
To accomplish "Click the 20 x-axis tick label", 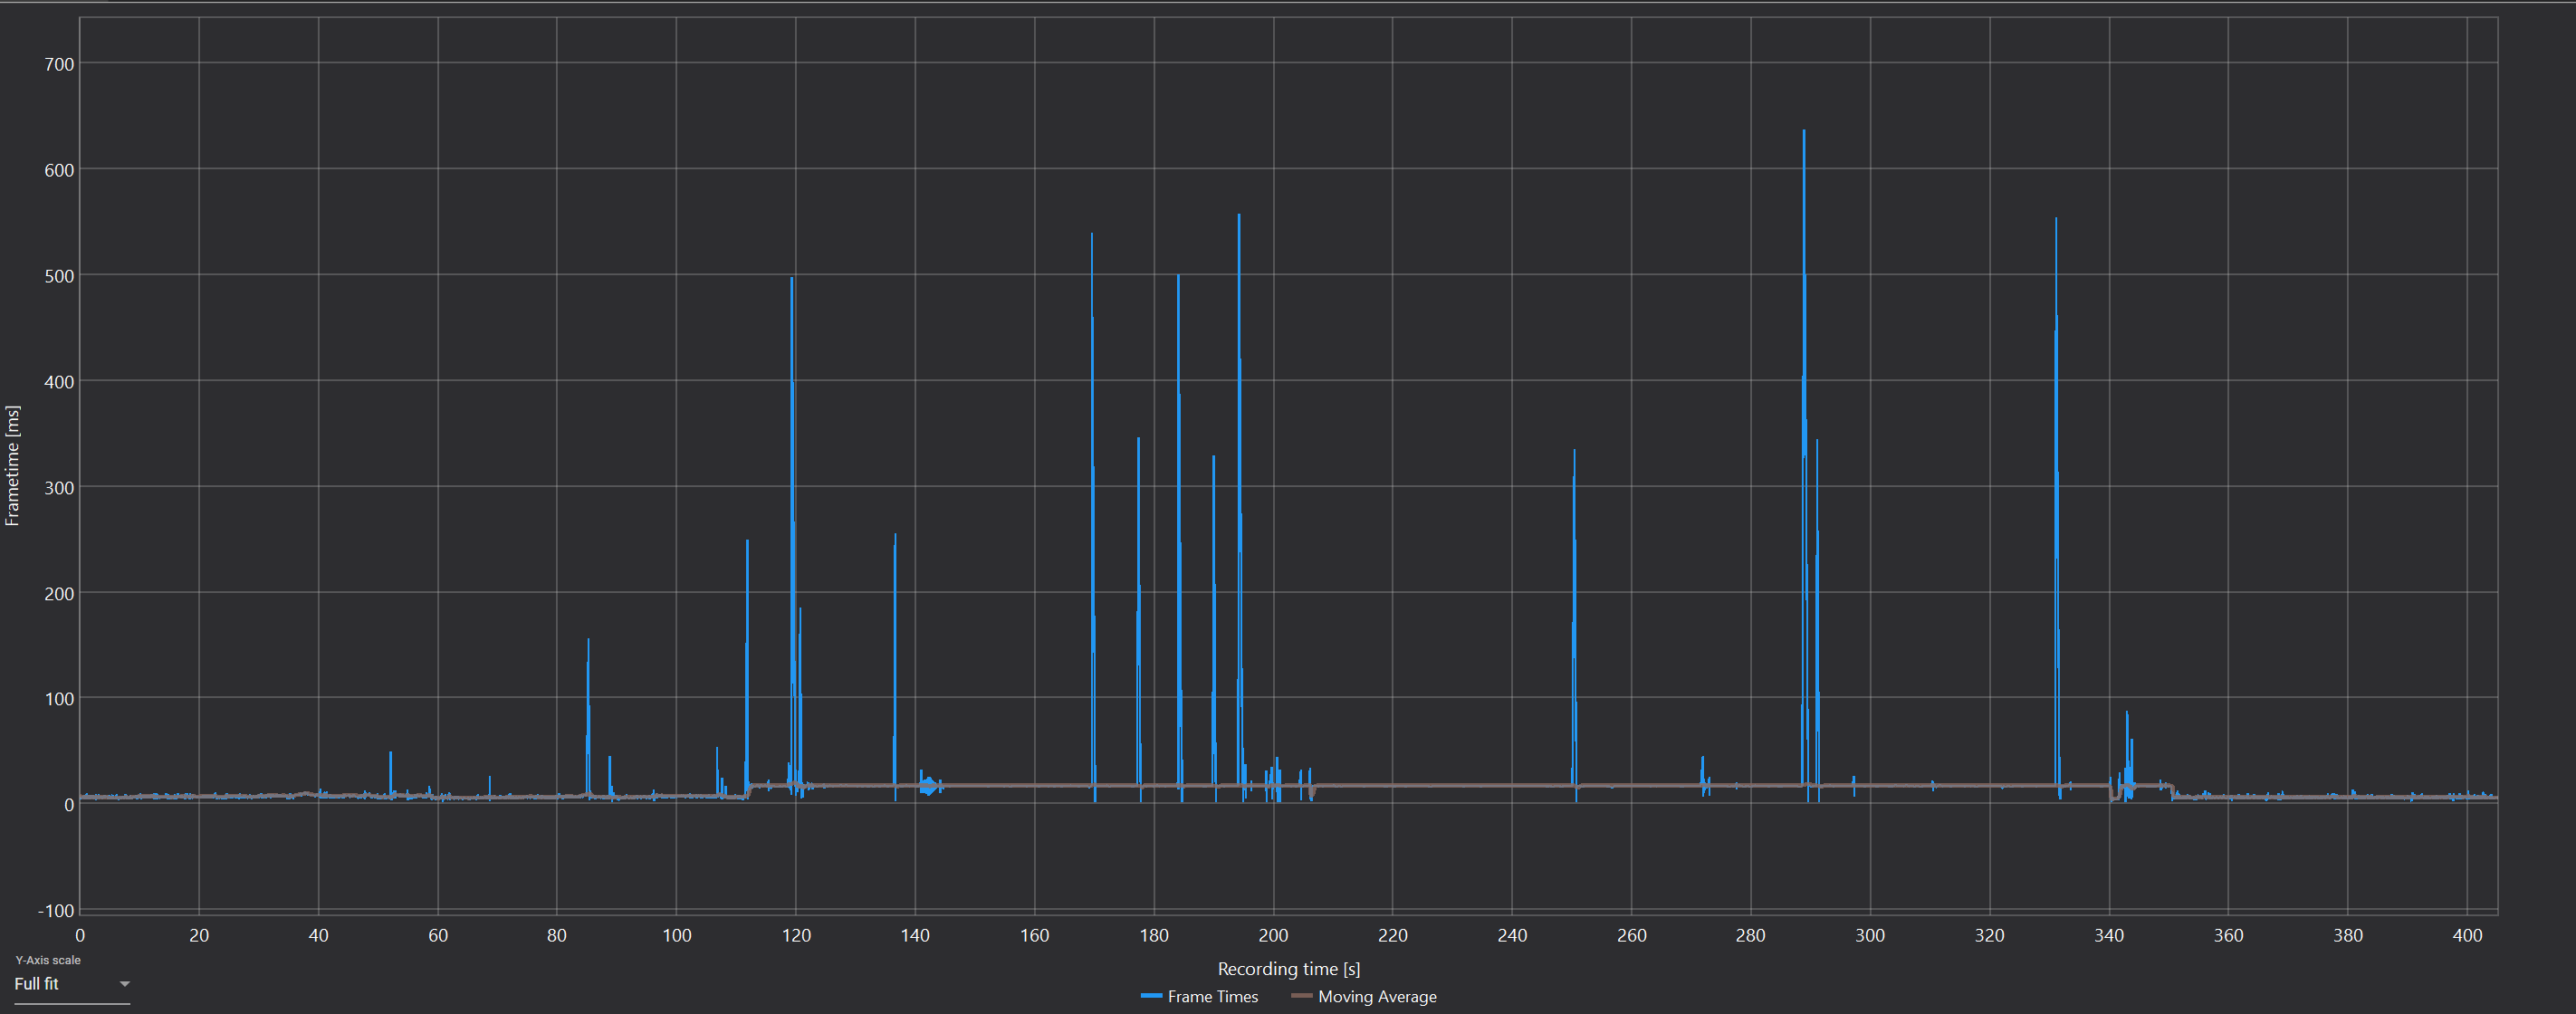I will (199, 935).
